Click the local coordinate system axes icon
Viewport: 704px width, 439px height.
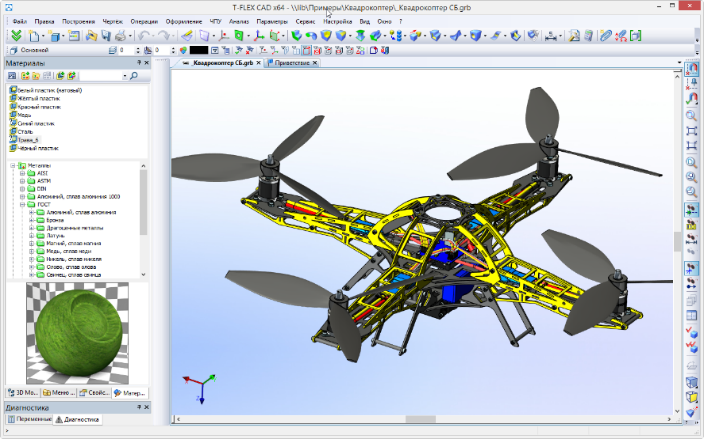click(x=259, y=35)
